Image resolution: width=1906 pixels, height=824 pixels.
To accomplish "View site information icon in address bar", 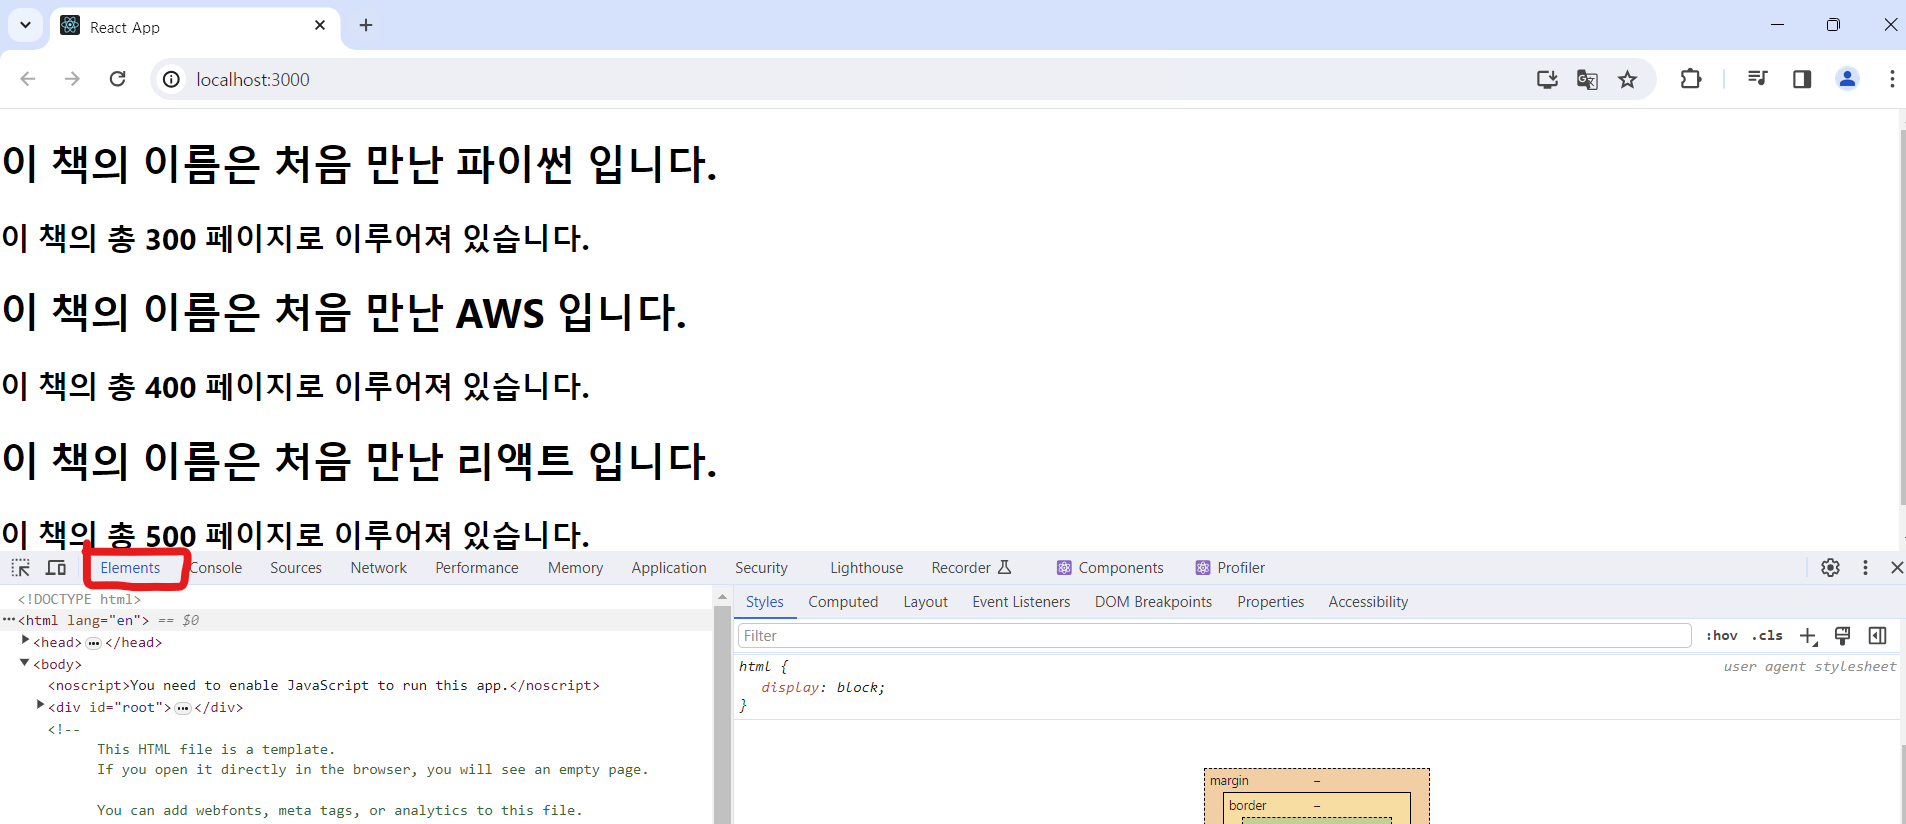I will [x=172, y=79].
